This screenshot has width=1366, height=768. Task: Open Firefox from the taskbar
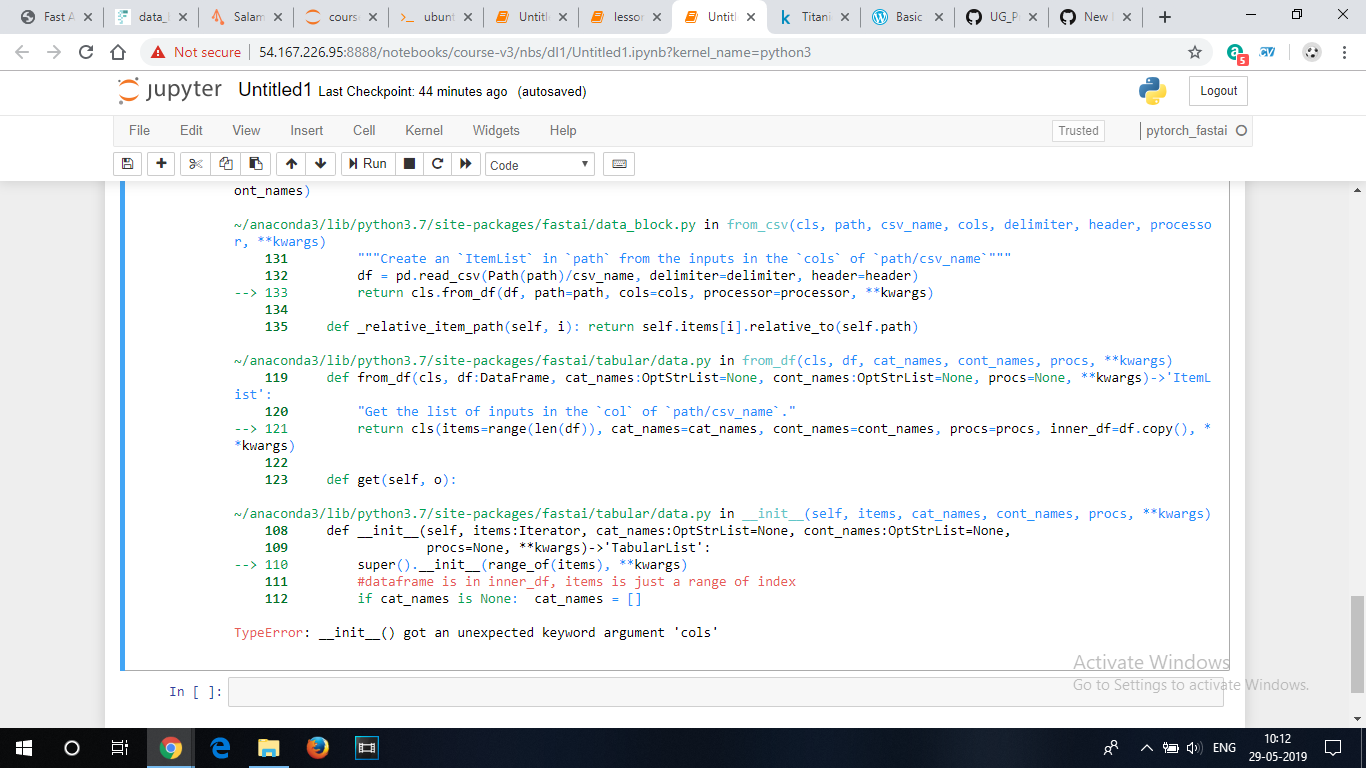pos(318,747)
